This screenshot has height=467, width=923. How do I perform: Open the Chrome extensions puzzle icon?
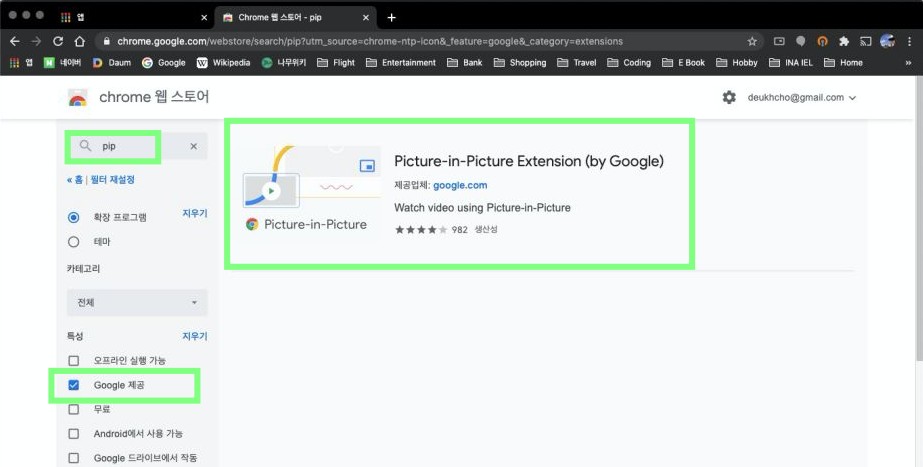click(843, 41)
